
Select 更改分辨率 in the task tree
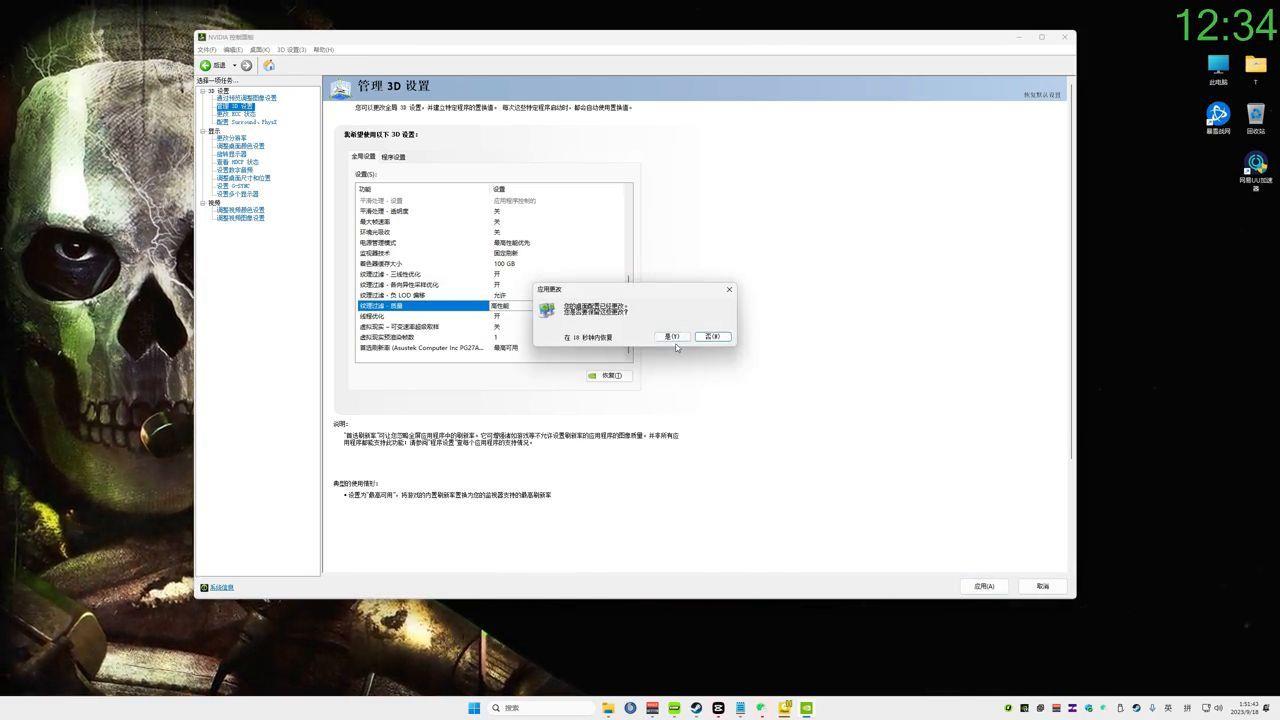click(x=231, y=138)
